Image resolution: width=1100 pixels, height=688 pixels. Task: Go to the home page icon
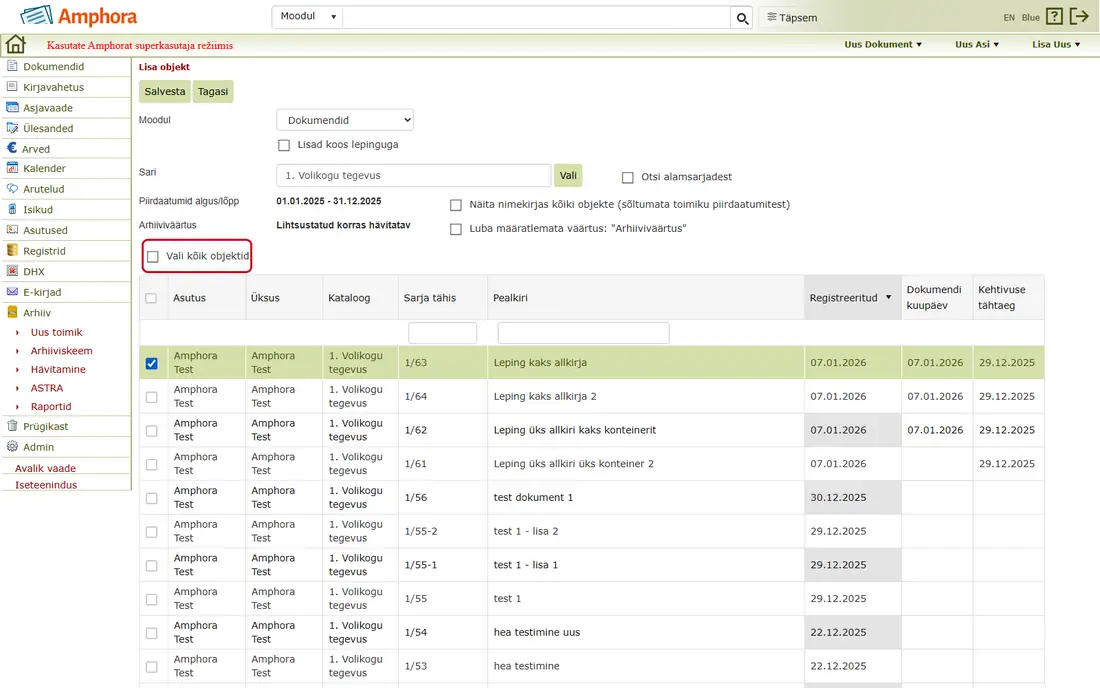tap(15, 44)
